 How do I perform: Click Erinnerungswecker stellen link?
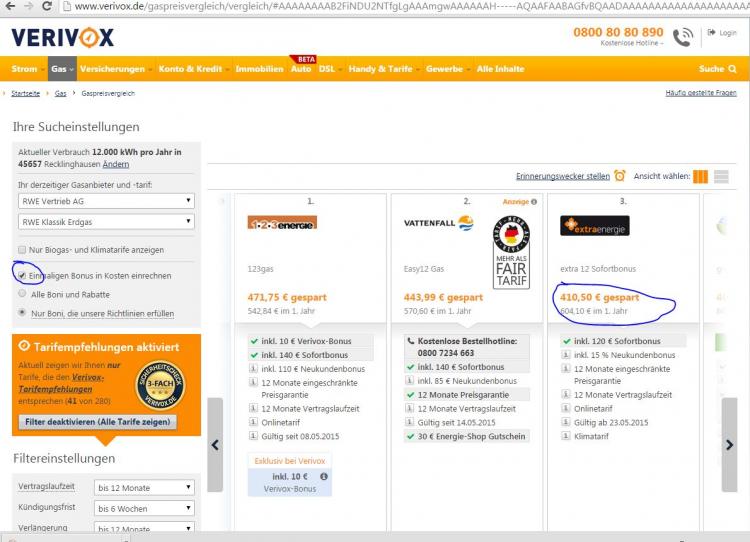click(563, 176)
